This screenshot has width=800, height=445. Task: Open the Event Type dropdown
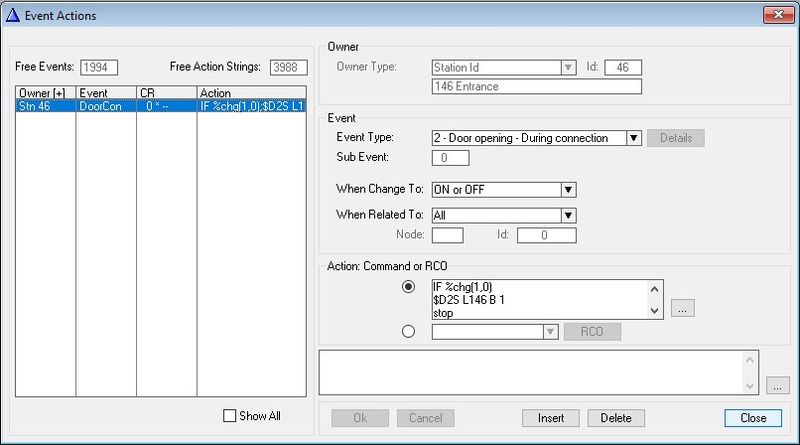click(x=633, y=138)
